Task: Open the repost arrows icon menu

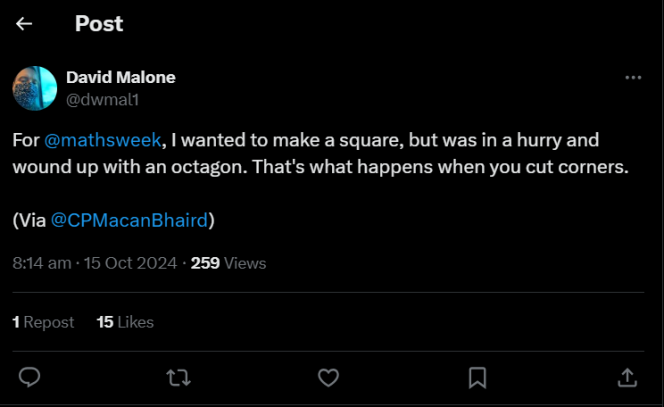Action: (x=180, y=376)
